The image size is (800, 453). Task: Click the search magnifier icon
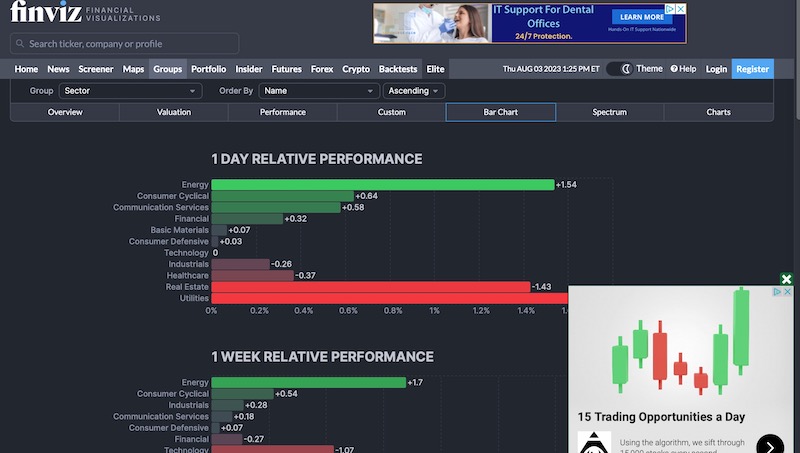[x=20, y=44]
